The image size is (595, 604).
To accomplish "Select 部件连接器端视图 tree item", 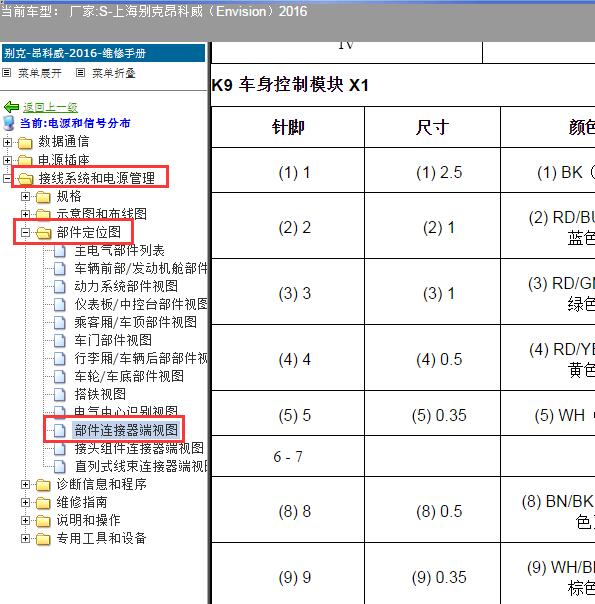I will click(126, 430).
